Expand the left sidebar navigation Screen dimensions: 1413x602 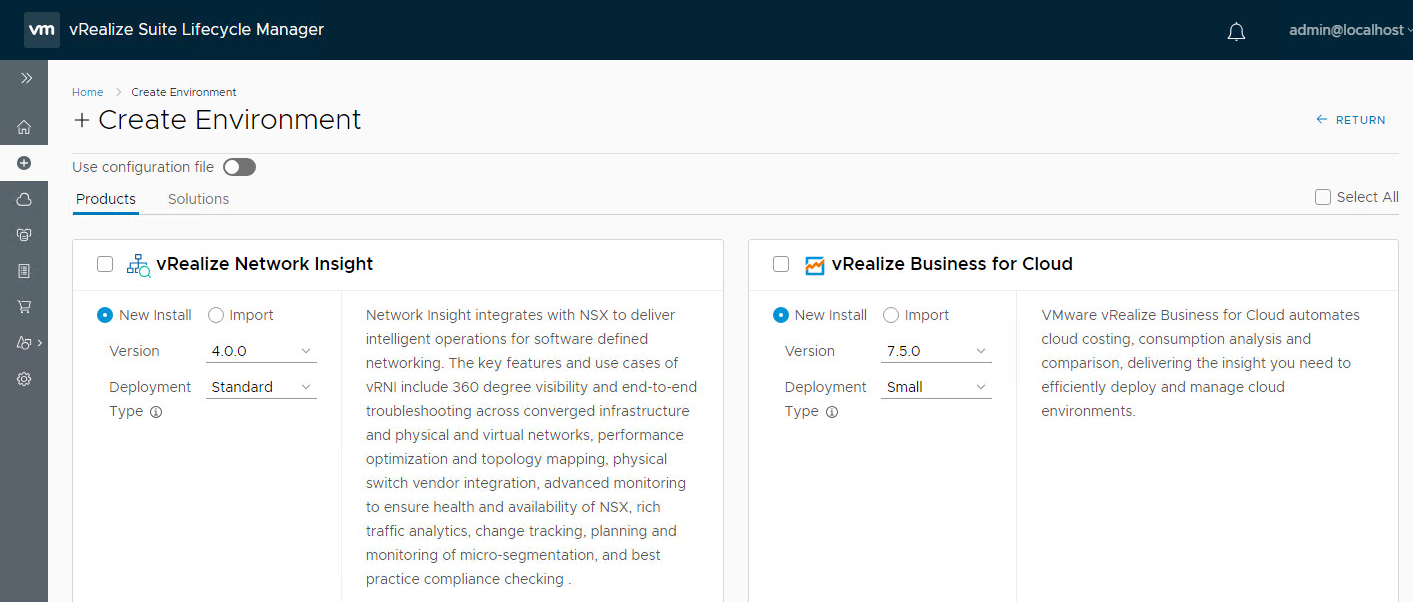click(x=26, y=78)
